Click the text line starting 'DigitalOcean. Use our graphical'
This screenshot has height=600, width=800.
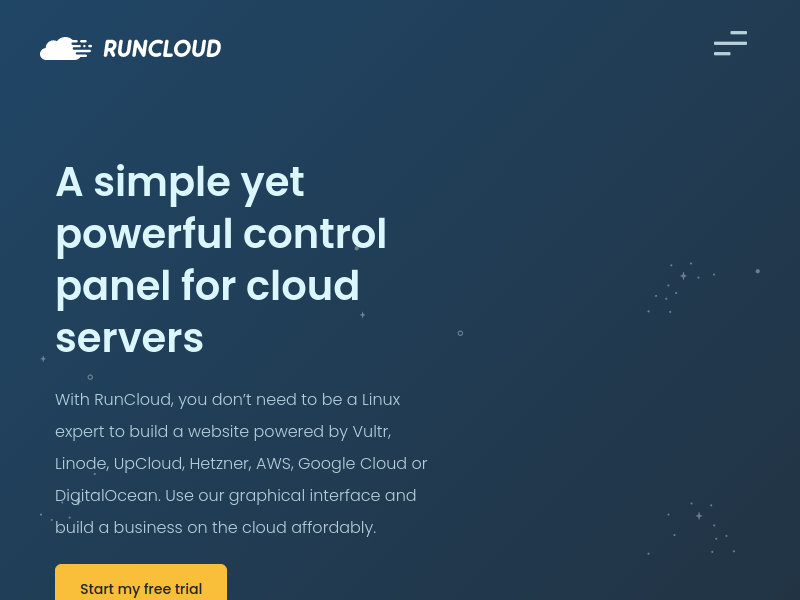236,495
